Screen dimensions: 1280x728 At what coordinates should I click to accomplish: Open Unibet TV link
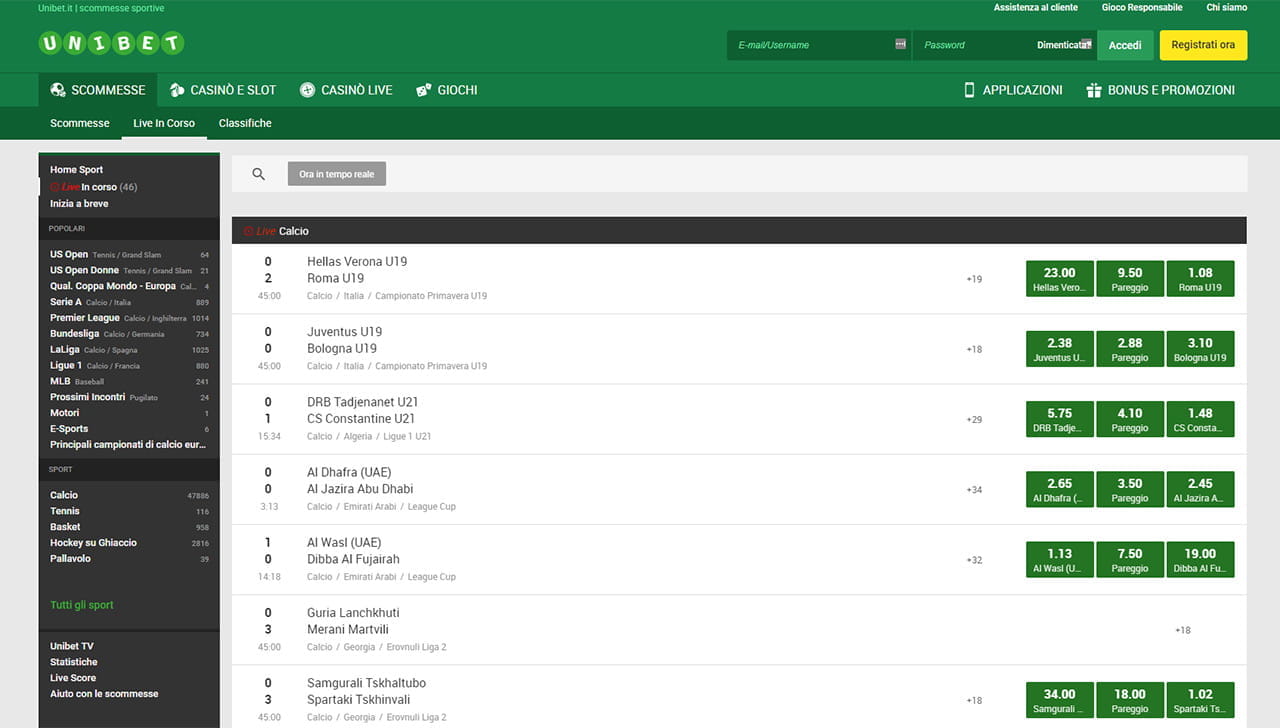(72, 646)
